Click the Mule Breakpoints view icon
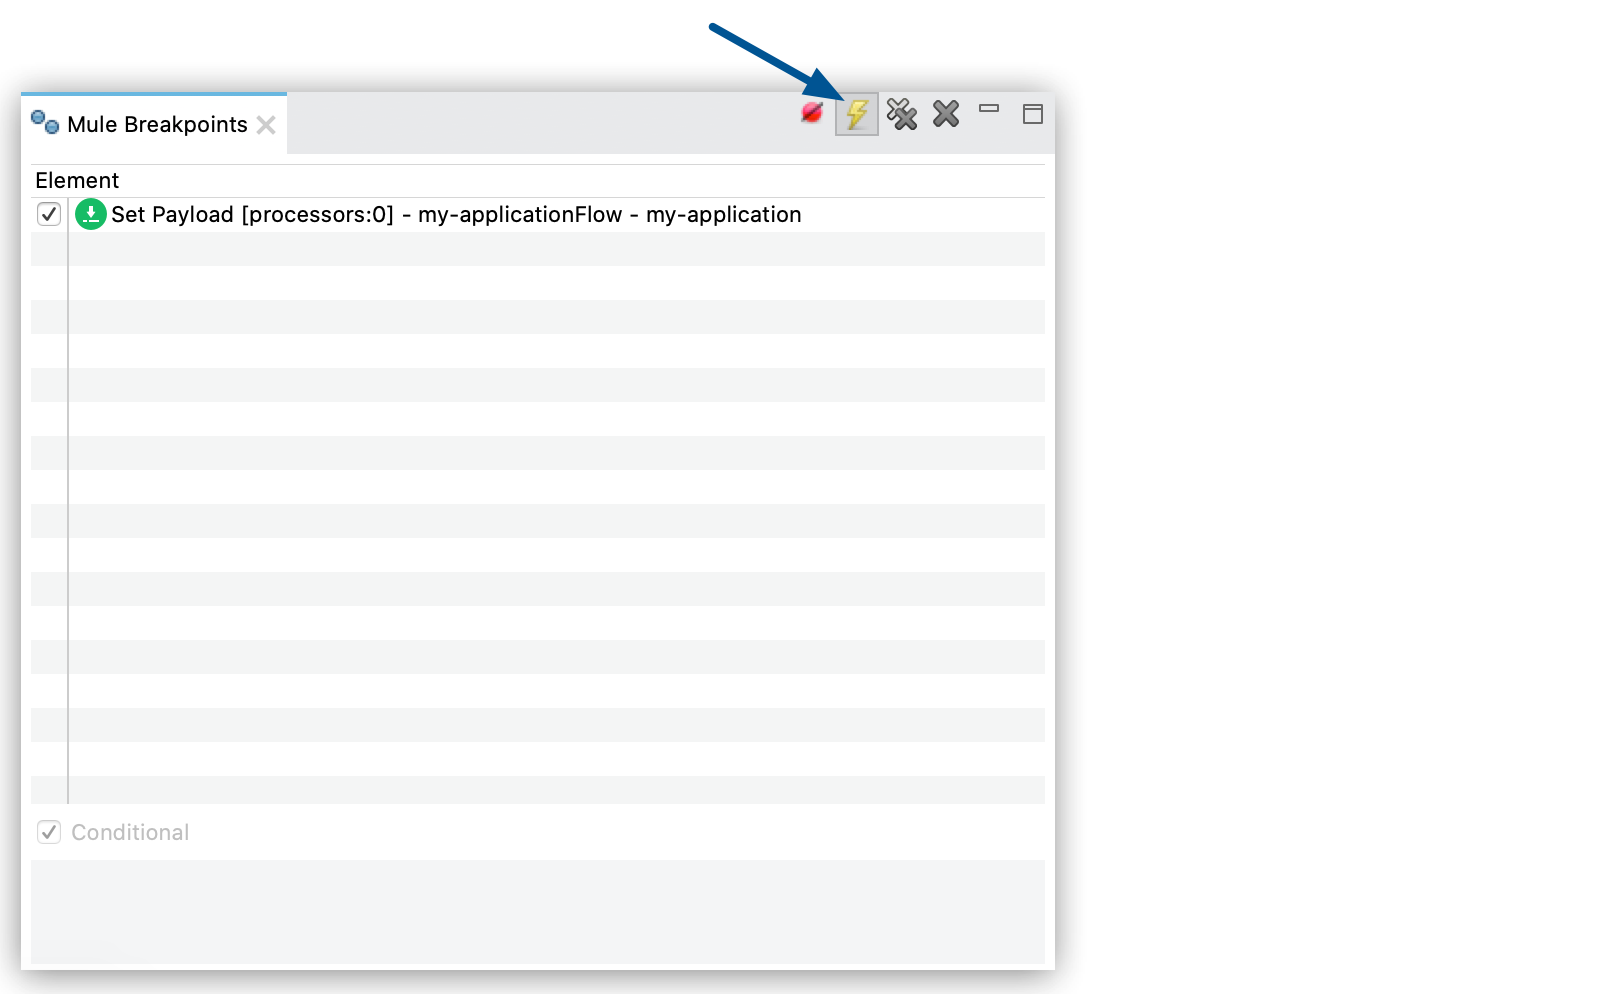1620x994 pixels. tap(43, 122)
